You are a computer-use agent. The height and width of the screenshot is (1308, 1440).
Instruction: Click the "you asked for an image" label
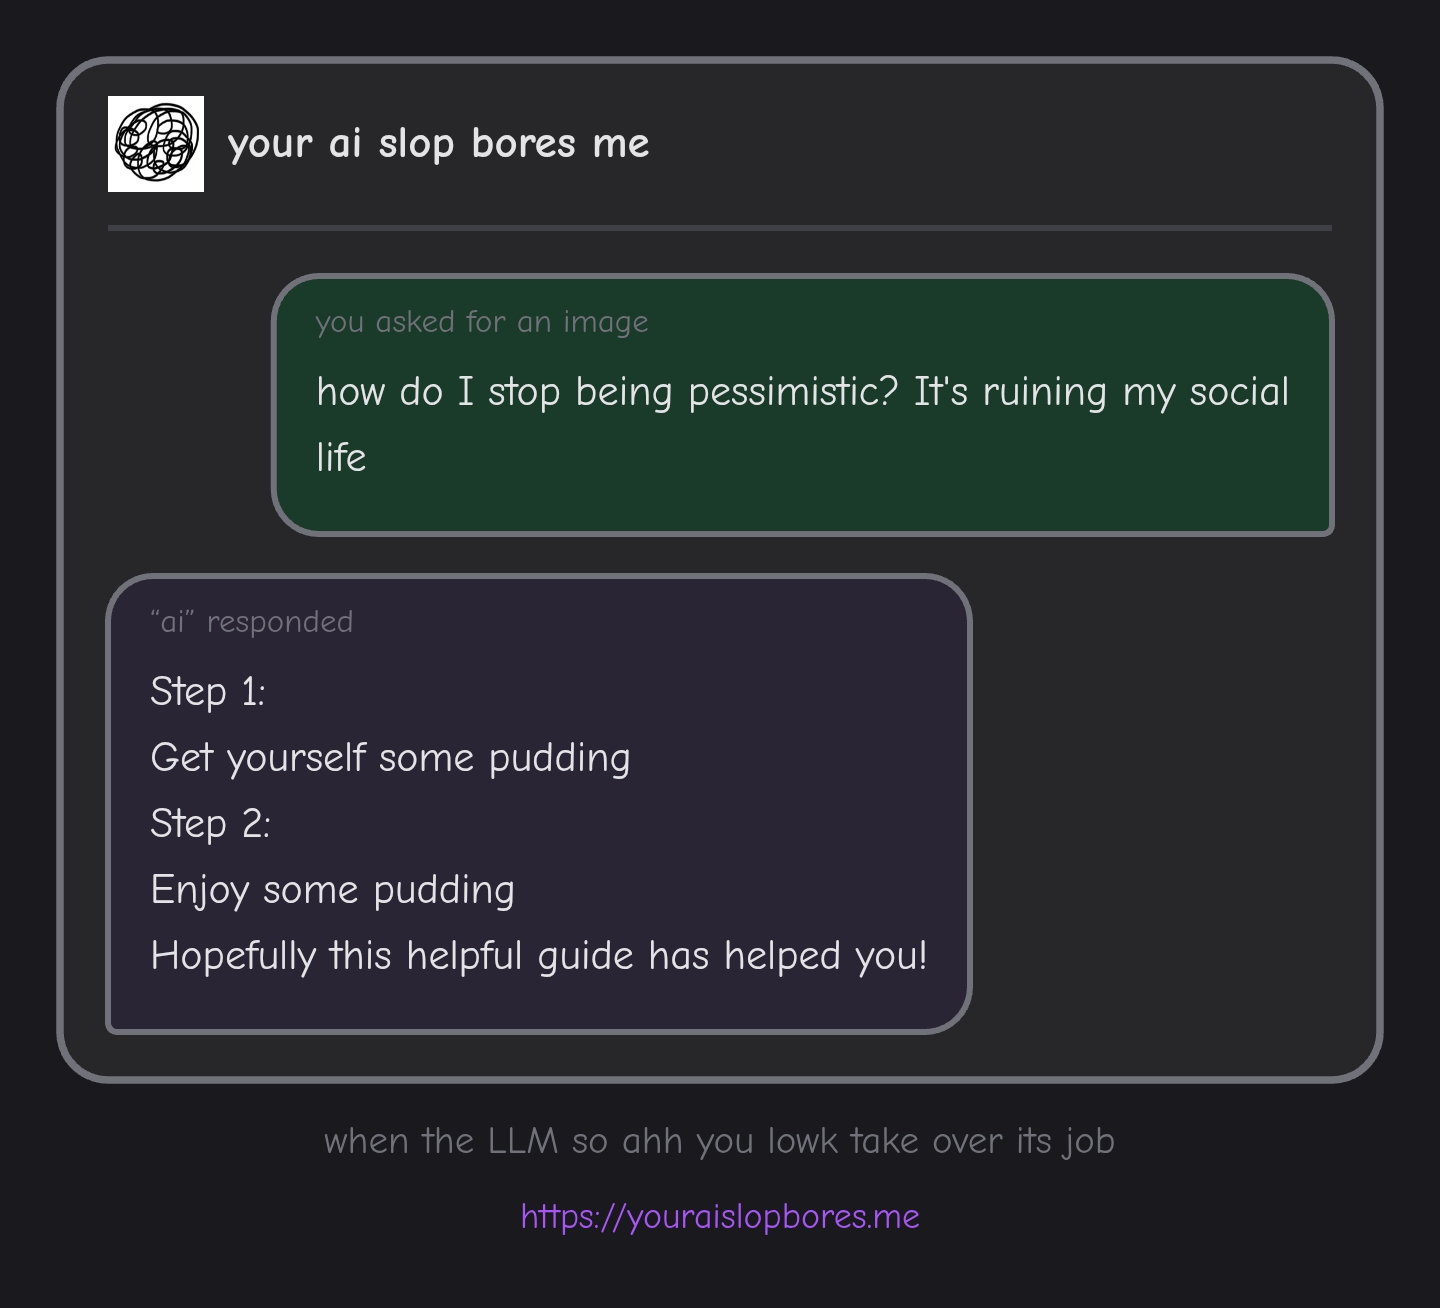pos(482,322)
